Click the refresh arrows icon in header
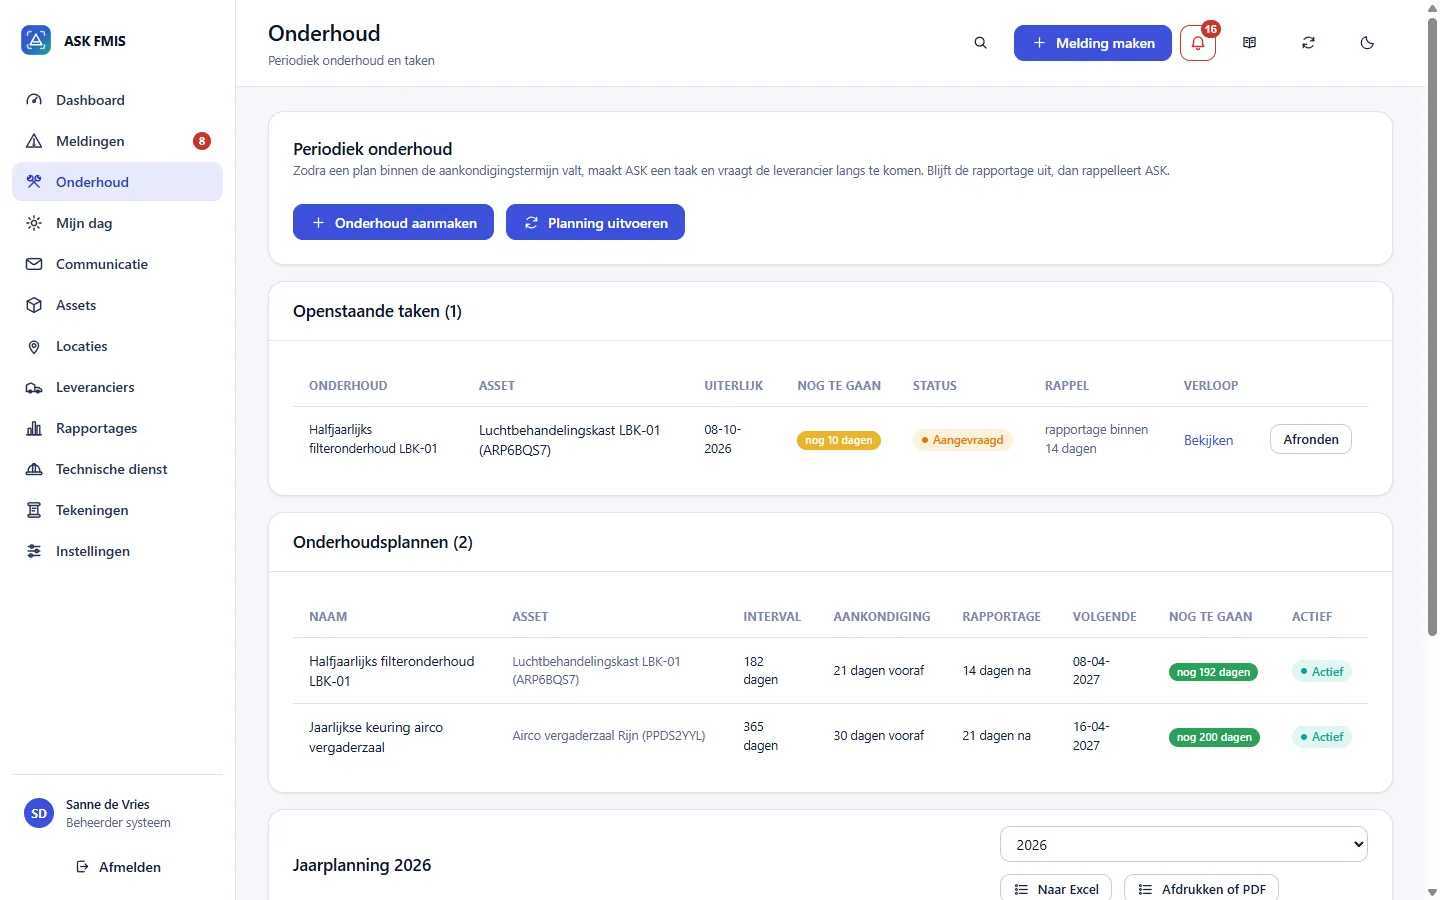The width and height of the screenshot is (1440, 900). coord(1309,43)
